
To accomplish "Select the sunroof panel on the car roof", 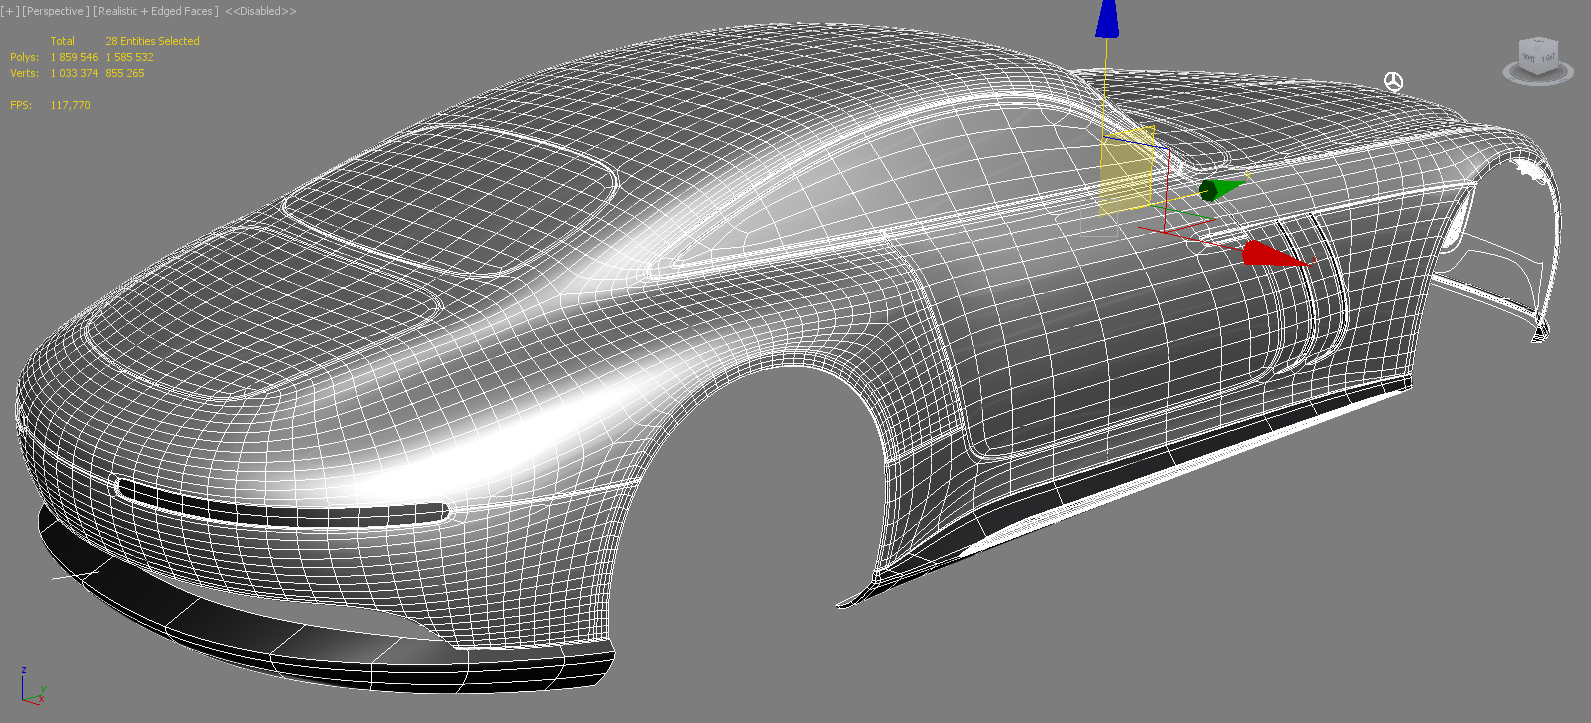I will pyautogui.click(x=450, y=200).
